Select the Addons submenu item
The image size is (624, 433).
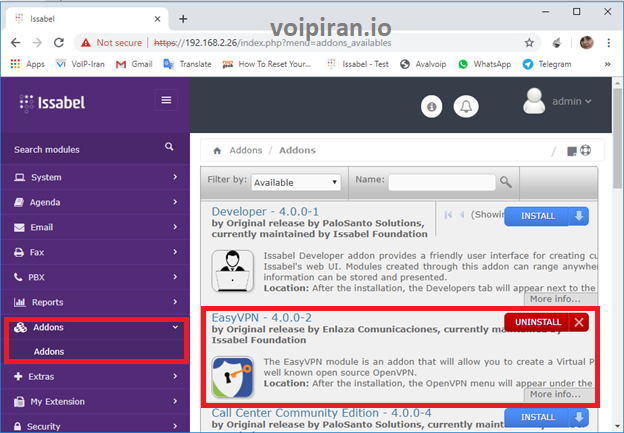tap(49, 352)
